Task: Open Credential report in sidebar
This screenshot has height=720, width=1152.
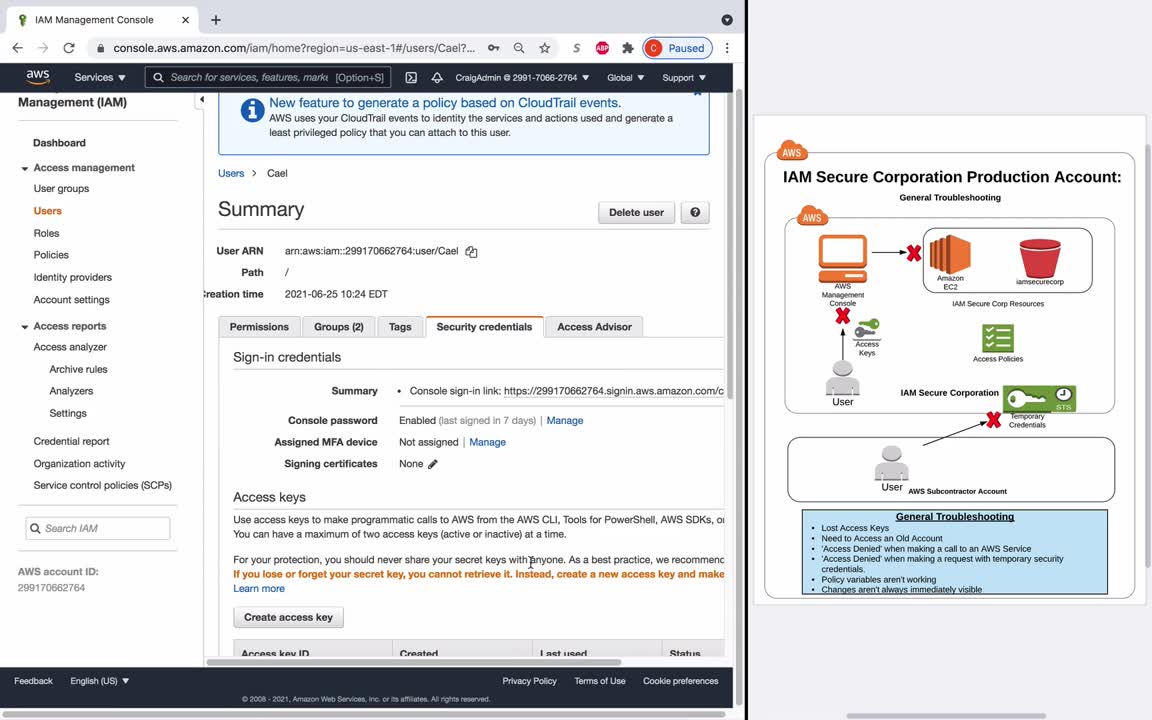Action: coord(71,442)
